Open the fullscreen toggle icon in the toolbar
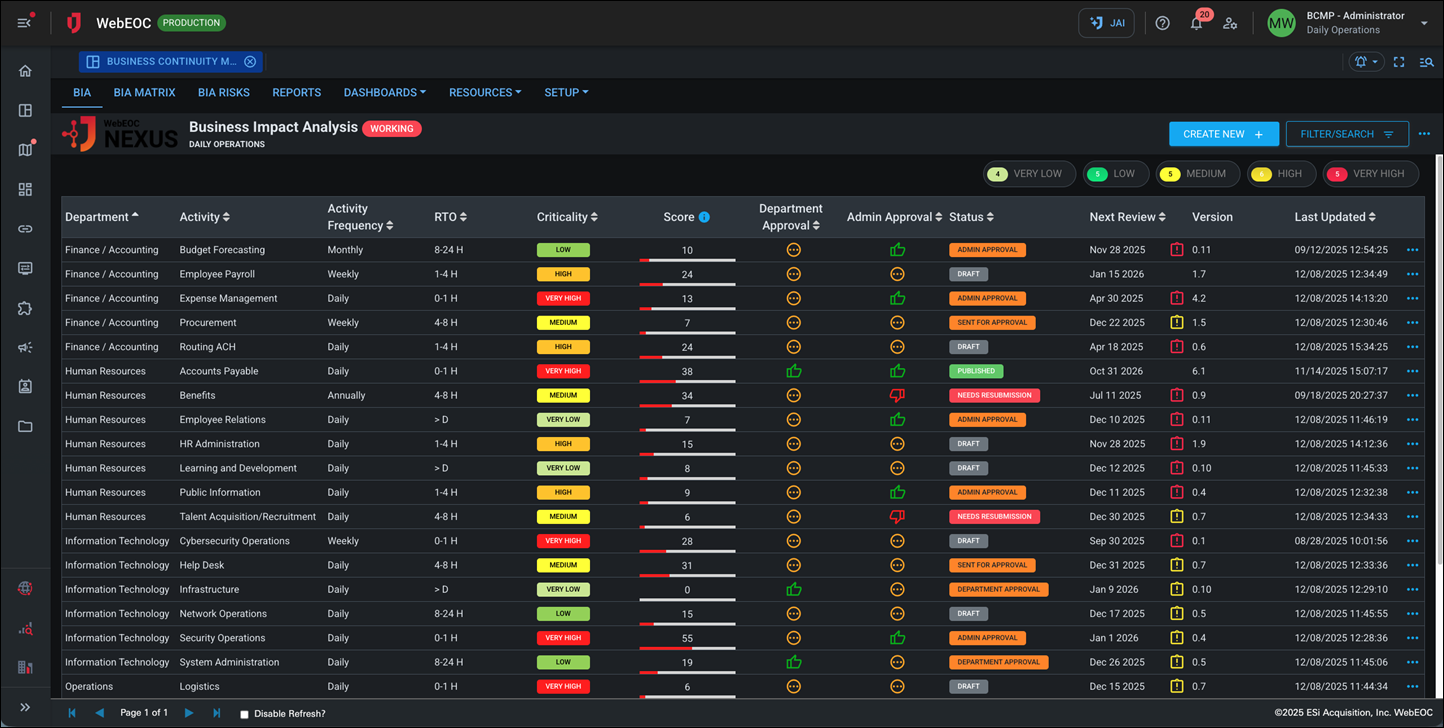Image resolution: width=1444 pixels, height=728 pixels. [x=1399, y=61]
